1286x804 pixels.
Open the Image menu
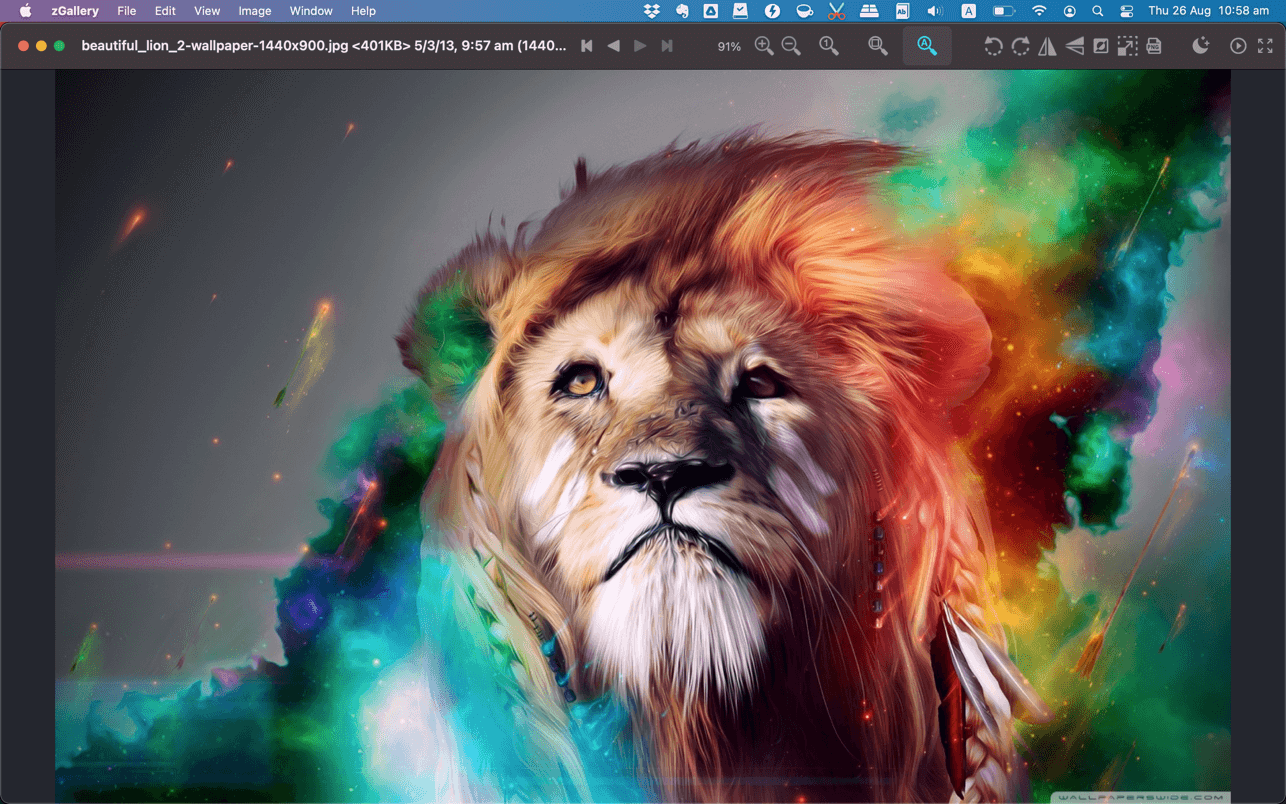pyautogui.click(x=254, y=11)
